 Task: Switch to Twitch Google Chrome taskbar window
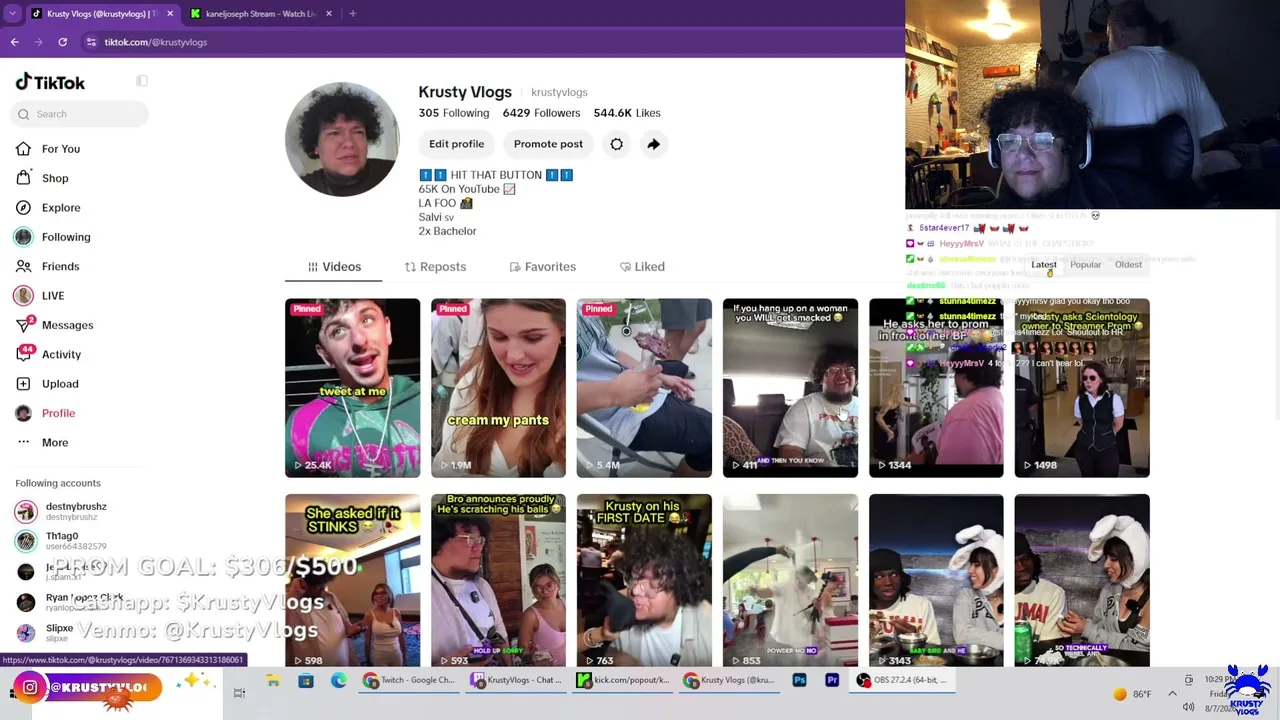click(410, 681)
